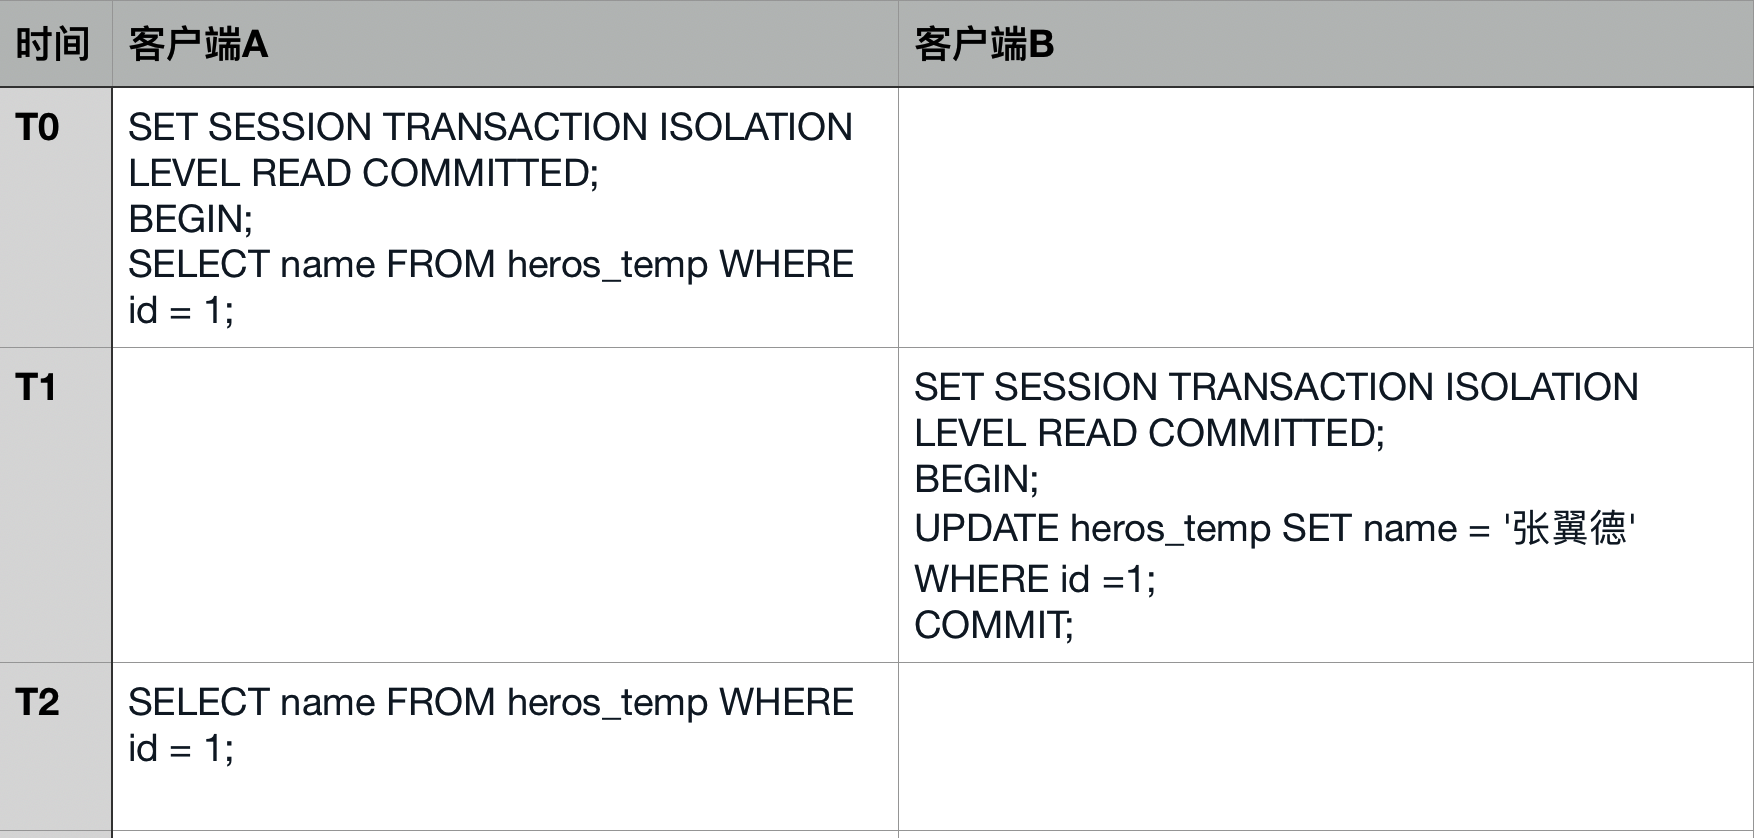This screenshot has width=1754, height=838.
Task: Click the COMMIT; statement
Action: pyautogui.click(x=993, y=626)
